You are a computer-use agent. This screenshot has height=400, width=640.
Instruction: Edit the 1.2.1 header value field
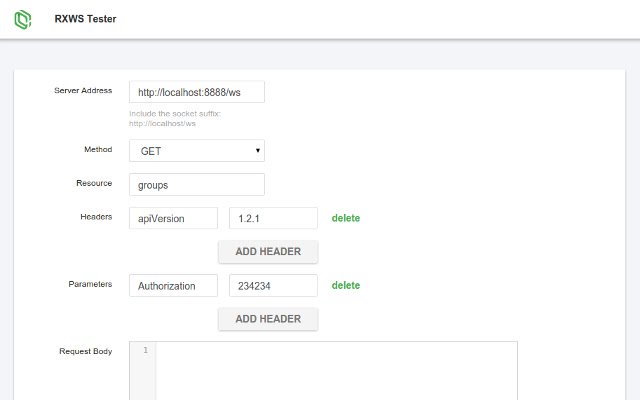(x=273, y=218)
